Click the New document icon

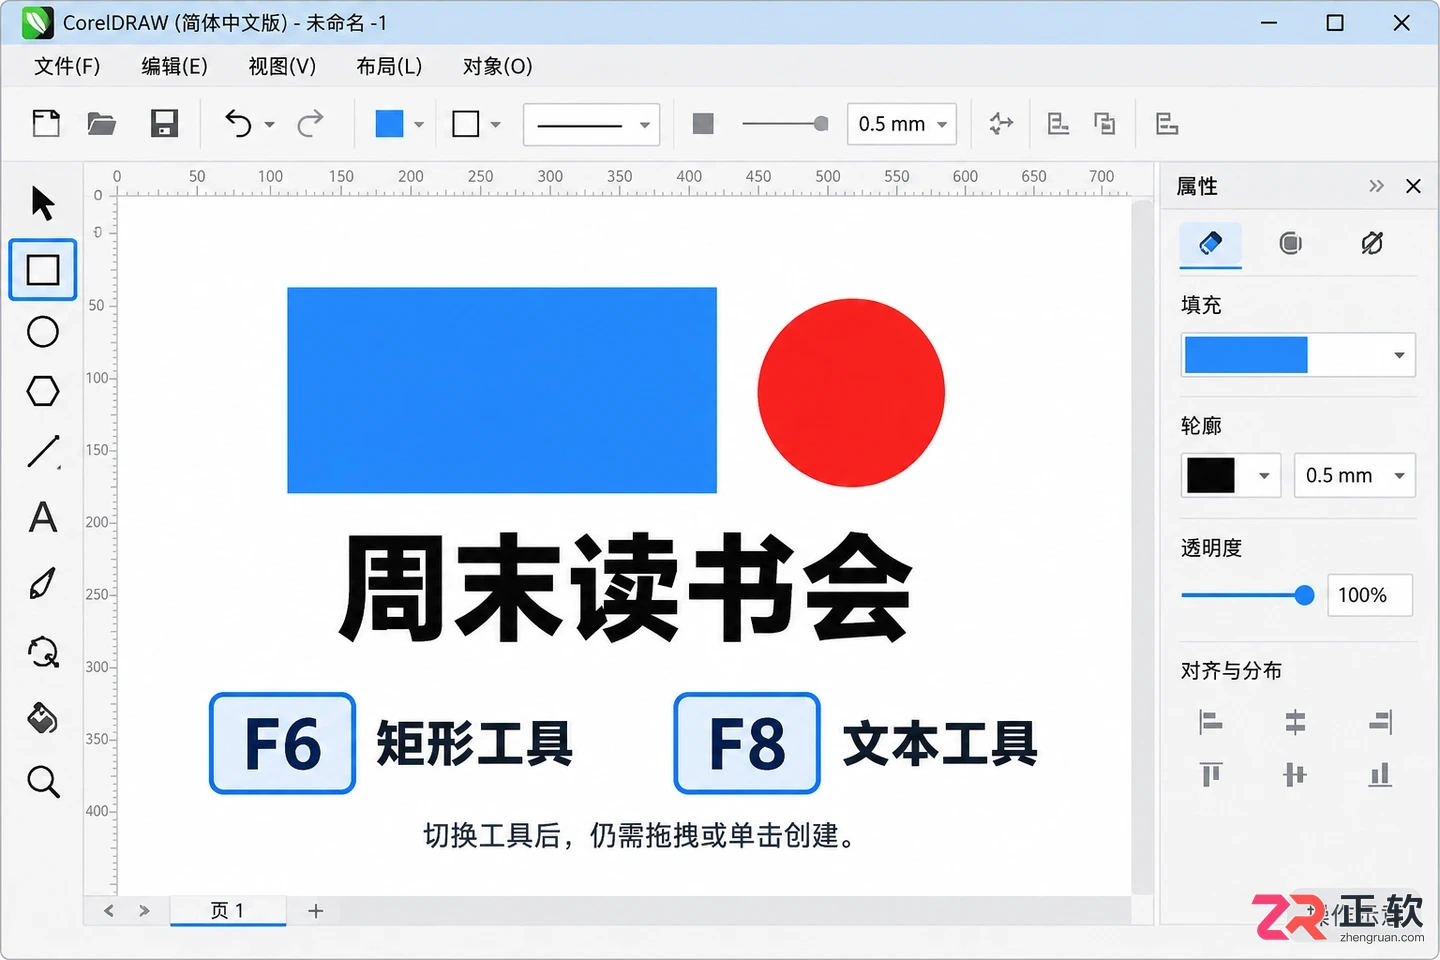click(x=46, y=124)
